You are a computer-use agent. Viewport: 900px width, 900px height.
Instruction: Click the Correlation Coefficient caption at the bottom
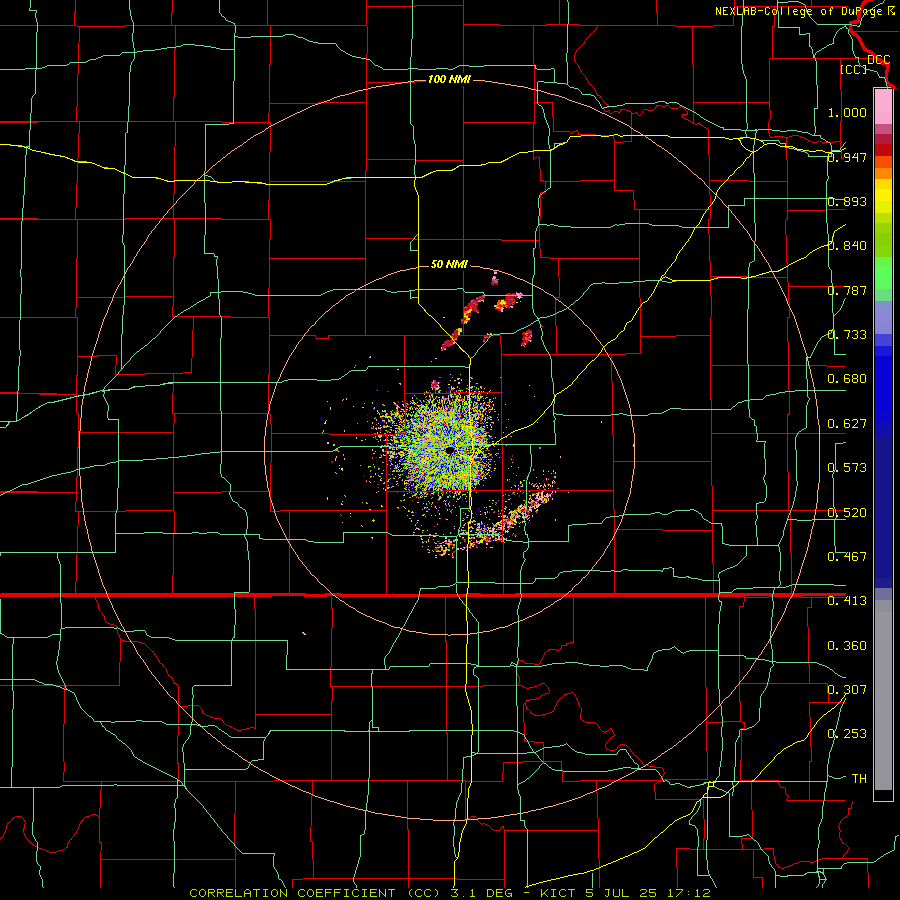click(x=450, y=893)
